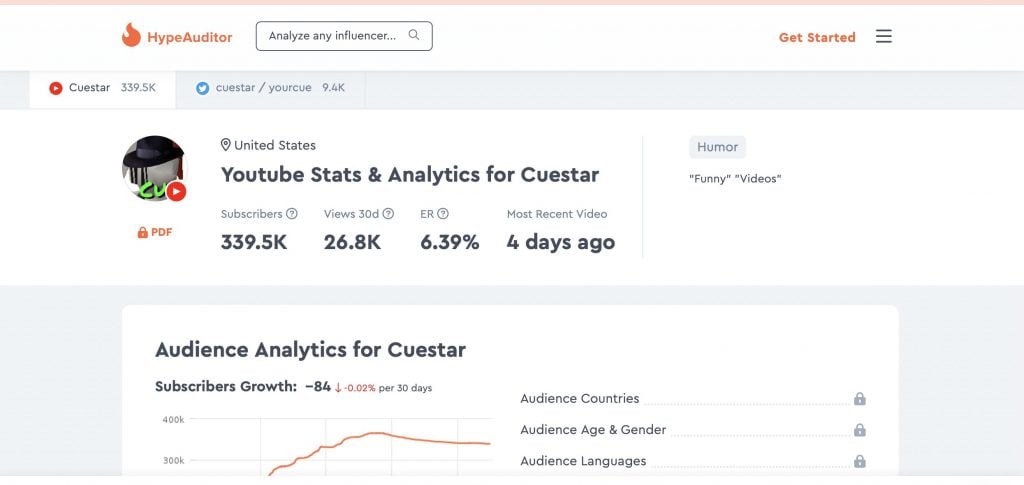
Task: Click the ER help question icon
Action: (443, 213)
